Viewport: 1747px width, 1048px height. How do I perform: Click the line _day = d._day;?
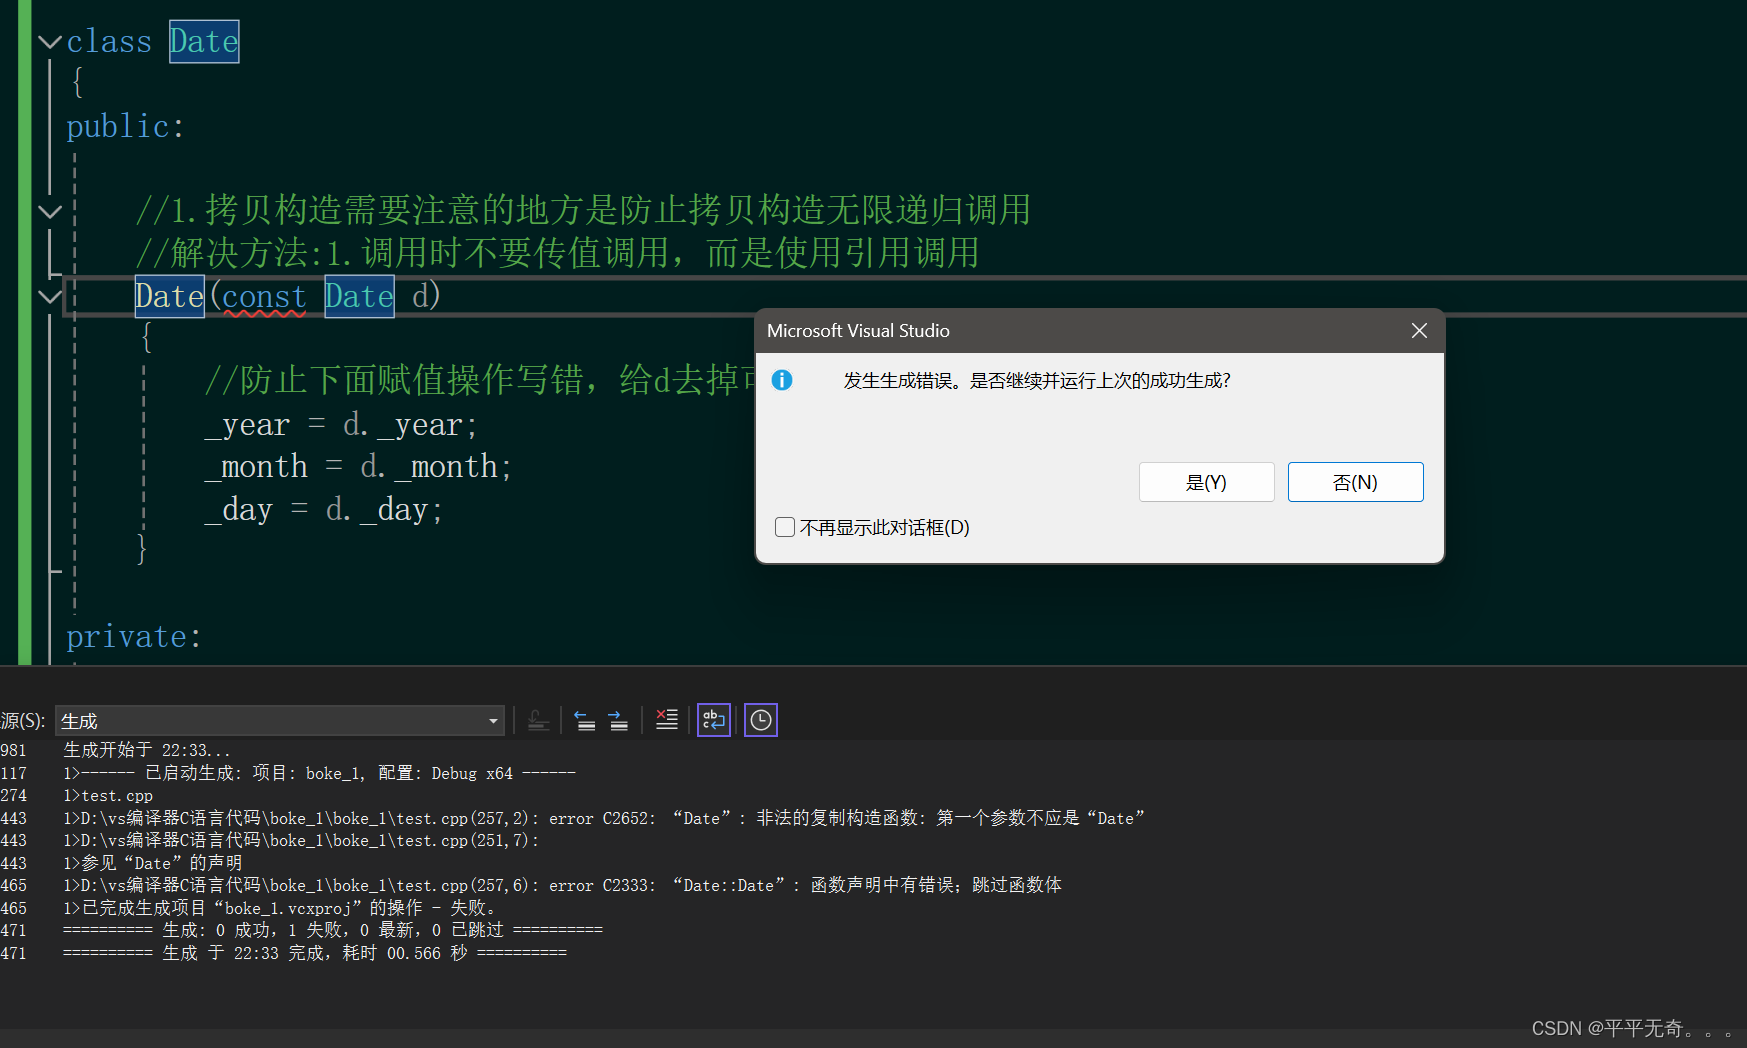click(x=323, y=510)
